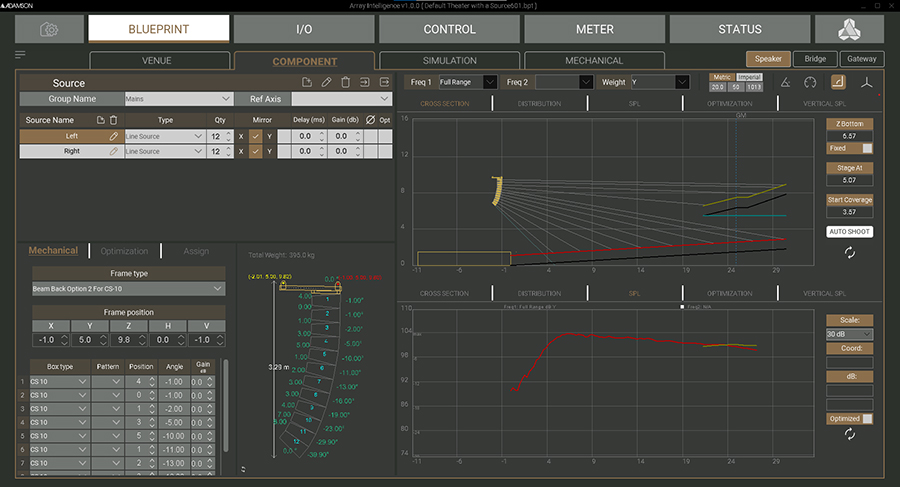This screenshot has width=900, height=487.
Task: Click refresh icon below Optimized
Action: (x=849, y=434)
